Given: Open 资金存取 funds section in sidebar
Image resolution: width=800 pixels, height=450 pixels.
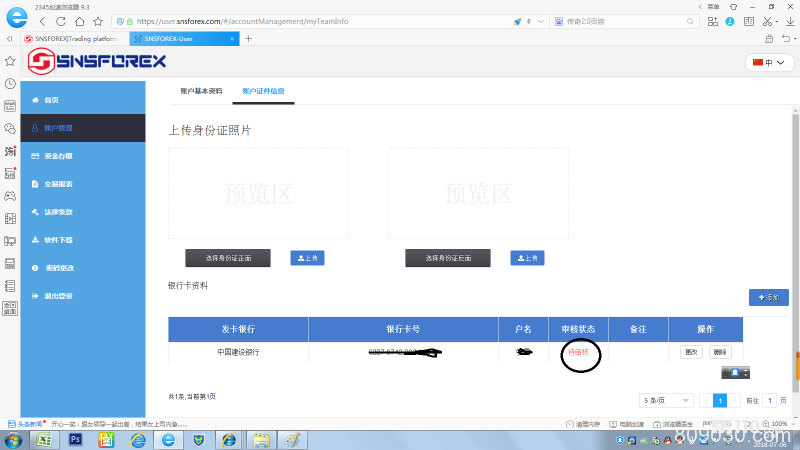Looking at the screenshot, I should tap(58, 156).
